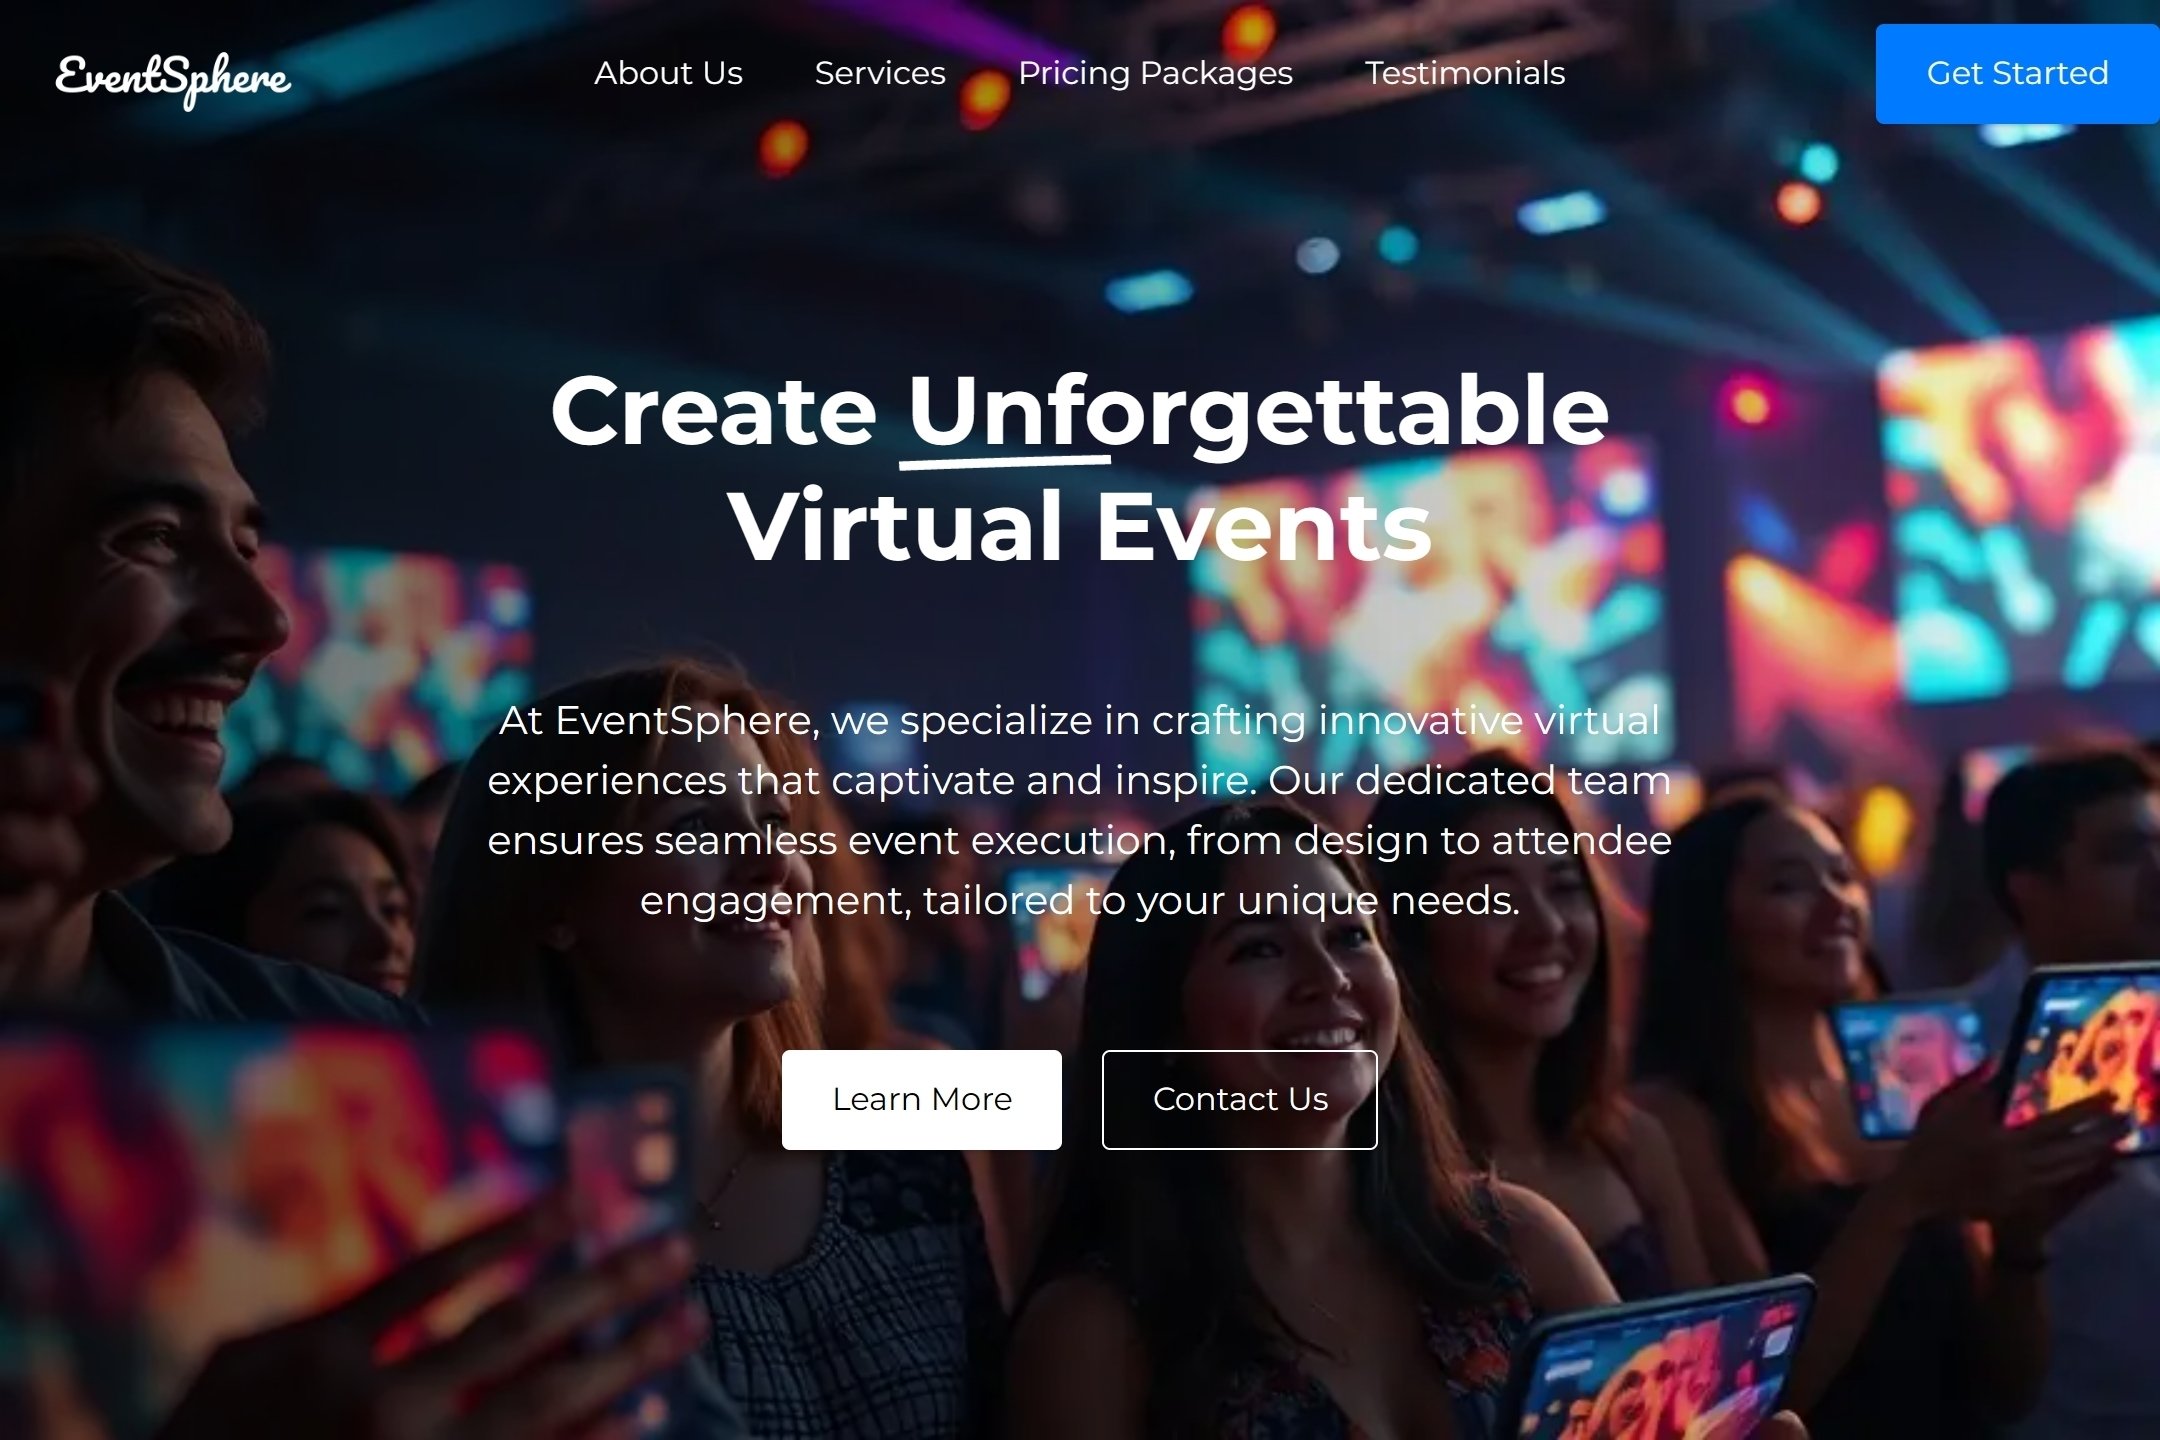Click the Virtual Events heading line
The image size is (2160, 1440).
(1080, 526)
